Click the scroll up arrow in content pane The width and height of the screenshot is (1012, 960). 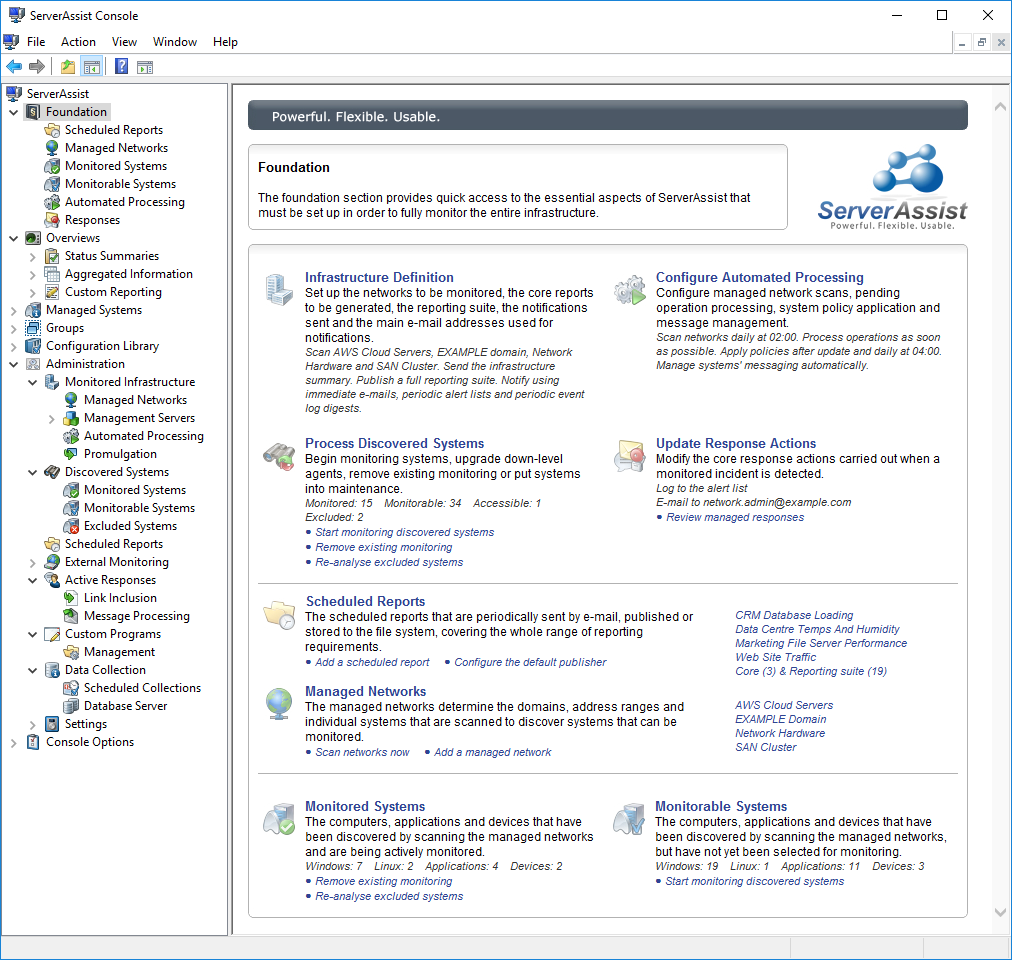coord(1000,107)
